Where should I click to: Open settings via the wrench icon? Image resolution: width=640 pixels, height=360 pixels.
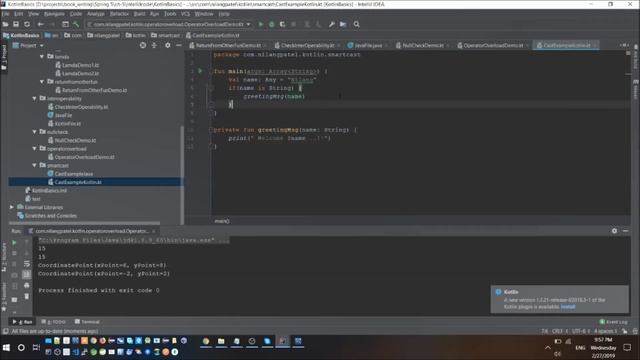click(332, 24)
